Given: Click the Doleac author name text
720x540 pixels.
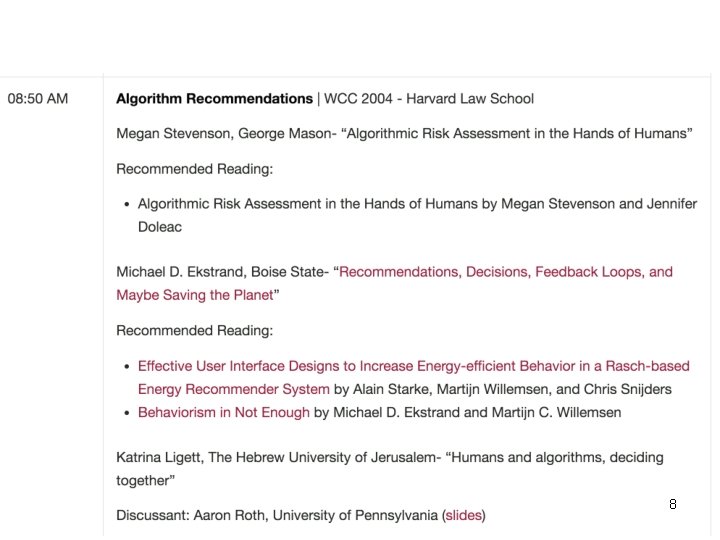Looking at the screenshot, I should (x=160, y=227).
